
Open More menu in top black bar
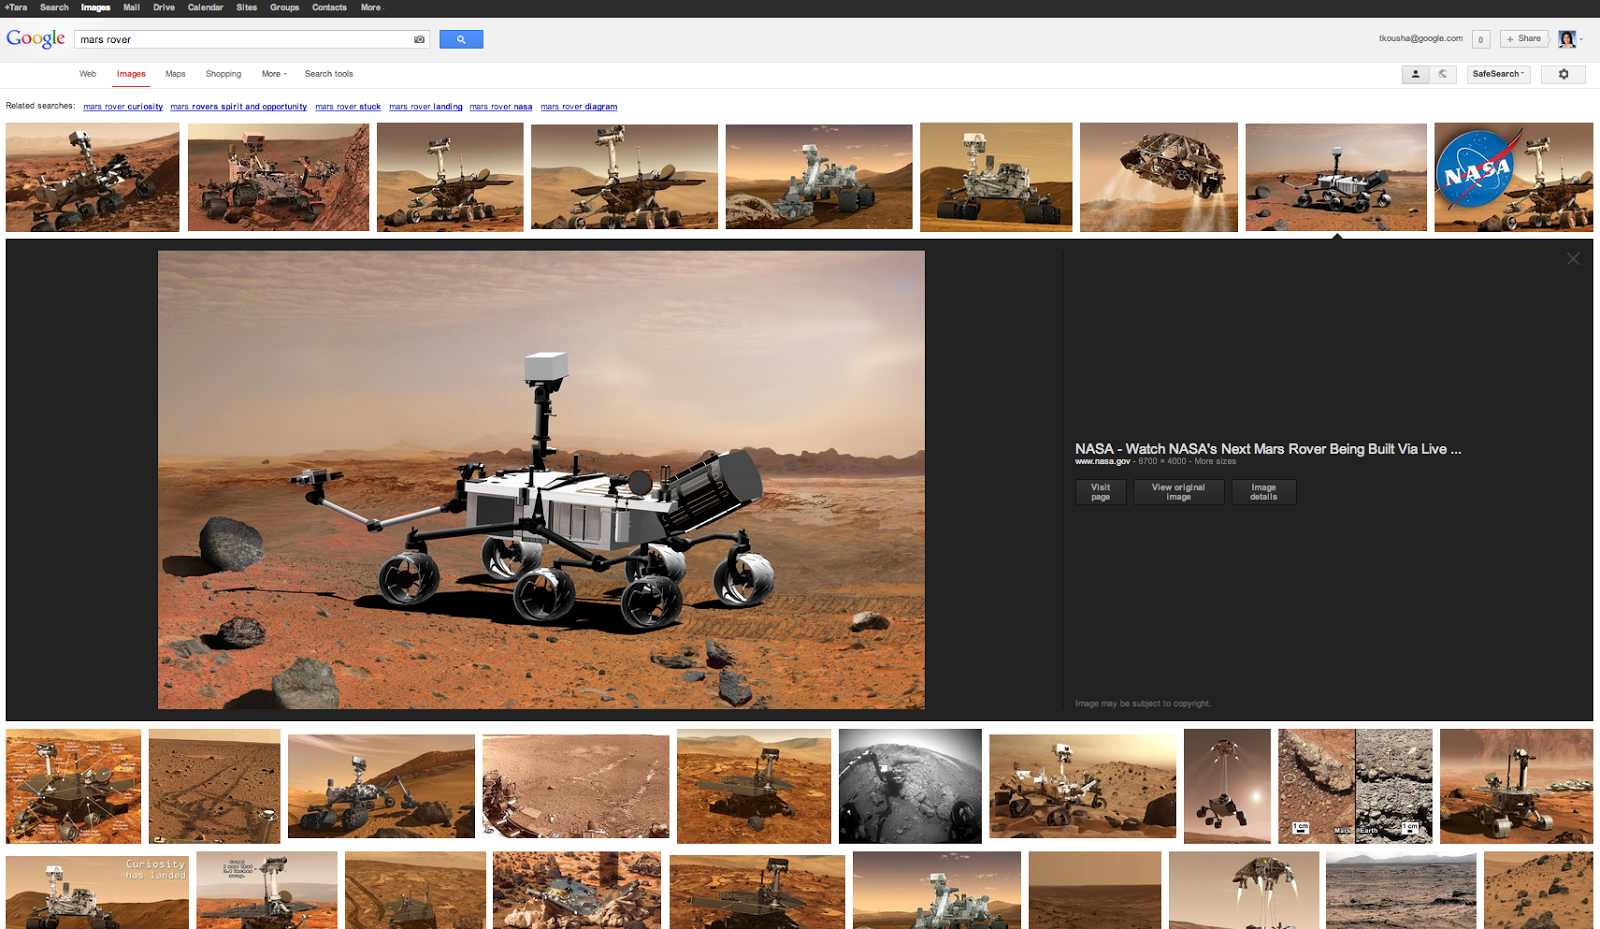[x=372, y=7]
